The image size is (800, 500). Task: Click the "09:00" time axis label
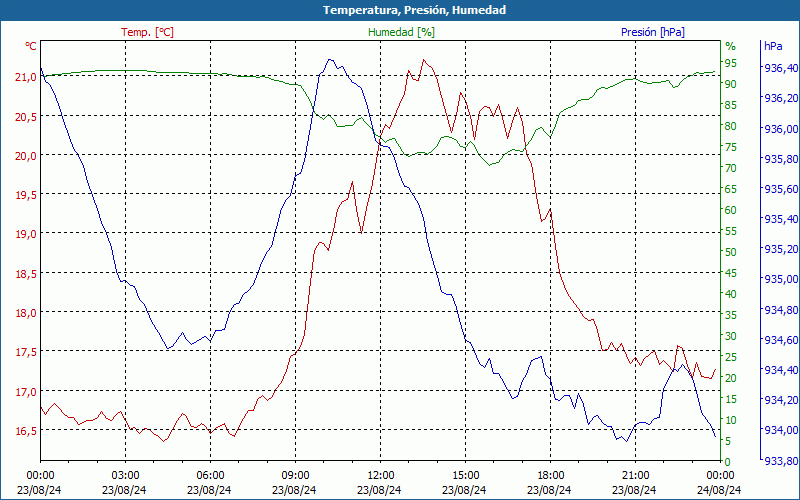(x=295, y=476)
